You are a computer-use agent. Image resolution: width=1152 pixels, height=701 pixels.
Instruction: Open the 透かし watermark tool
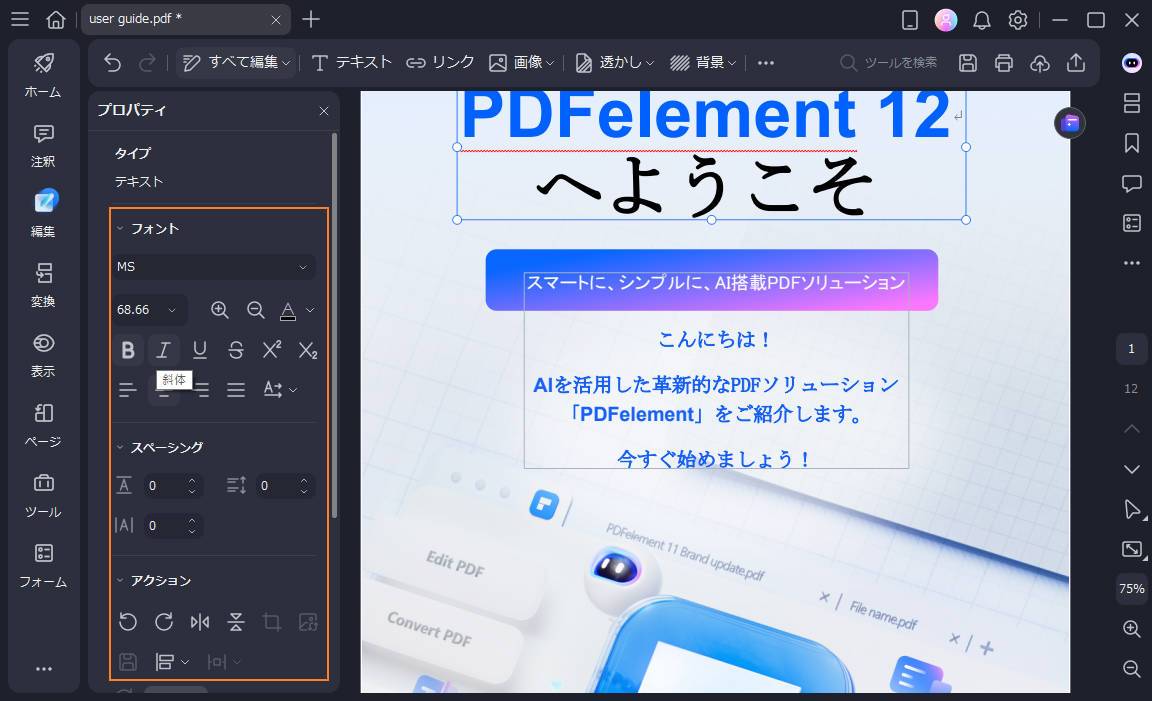click(x=613, y=62)
